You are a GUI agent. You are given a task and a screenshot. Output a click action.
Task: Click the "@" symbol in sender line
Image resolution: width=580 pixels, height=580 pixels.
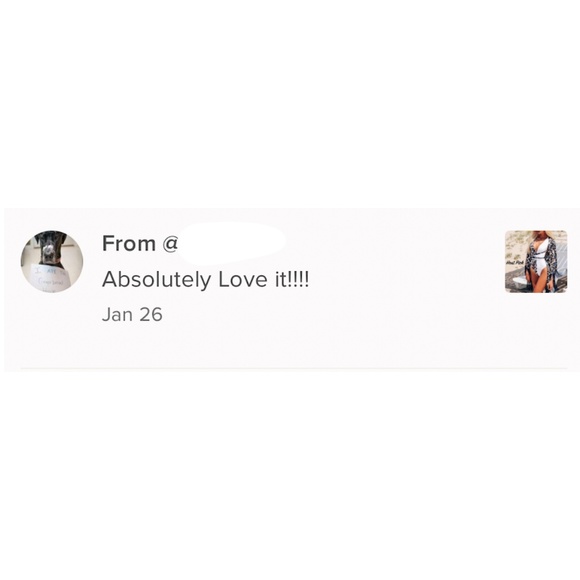pyautogui.click(x=170, y=244)
